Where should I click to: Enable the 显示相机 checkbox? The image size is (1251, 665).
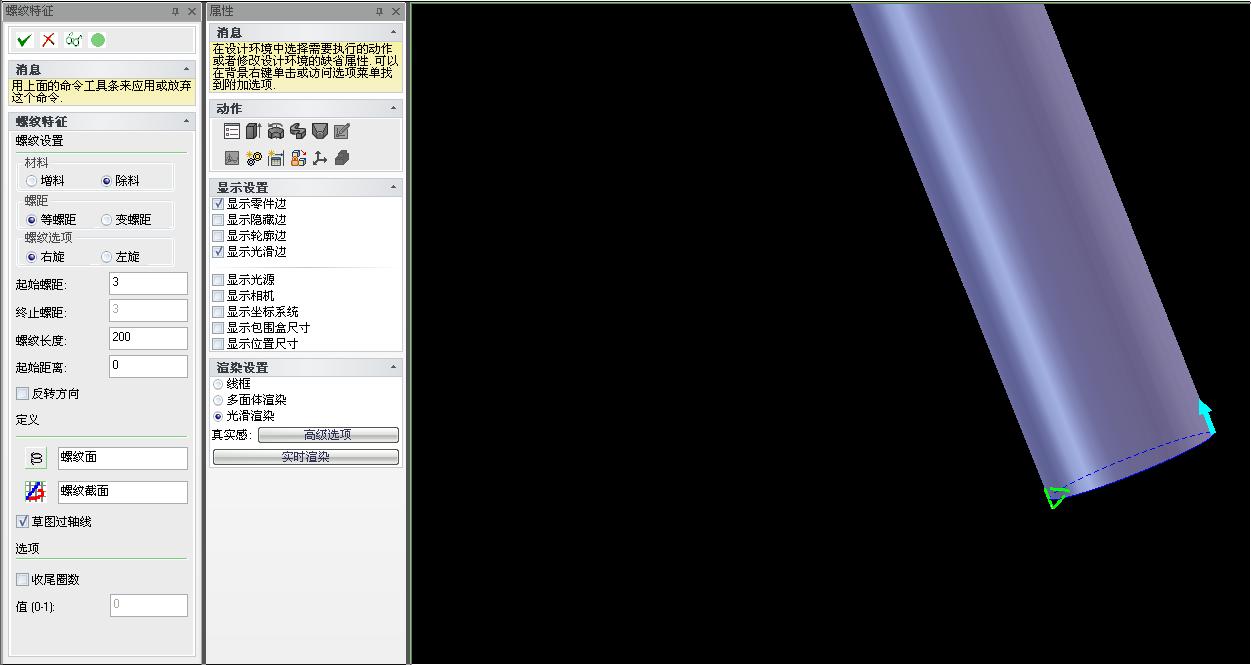[x=219, y=296]
